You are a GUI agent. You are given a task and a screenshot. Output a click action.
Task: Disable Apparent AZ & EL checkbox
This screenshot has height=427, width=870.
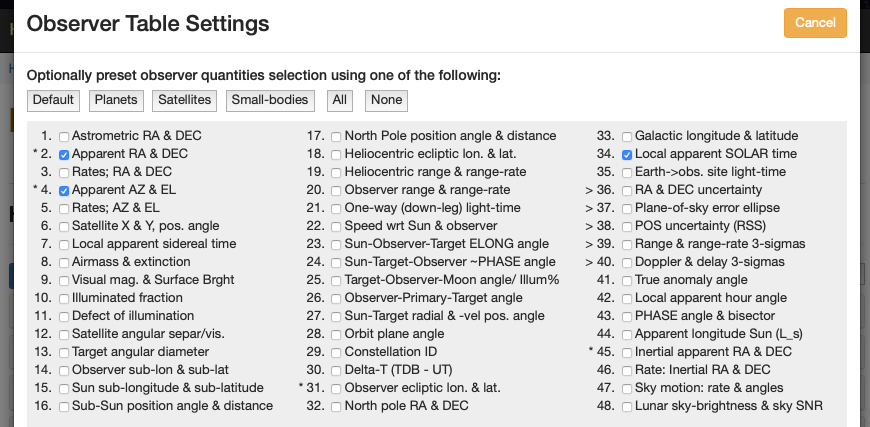64,191
